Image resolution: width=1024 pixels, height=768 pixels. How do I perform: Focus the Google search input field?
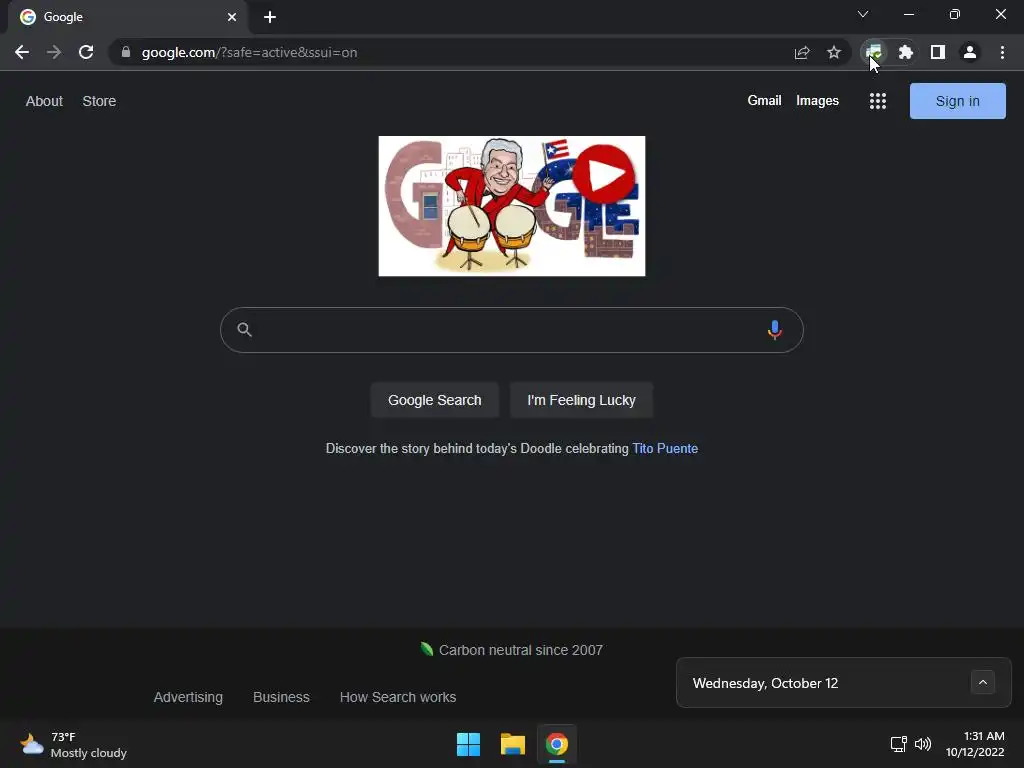pyautogui.click(x=511, y=330)
